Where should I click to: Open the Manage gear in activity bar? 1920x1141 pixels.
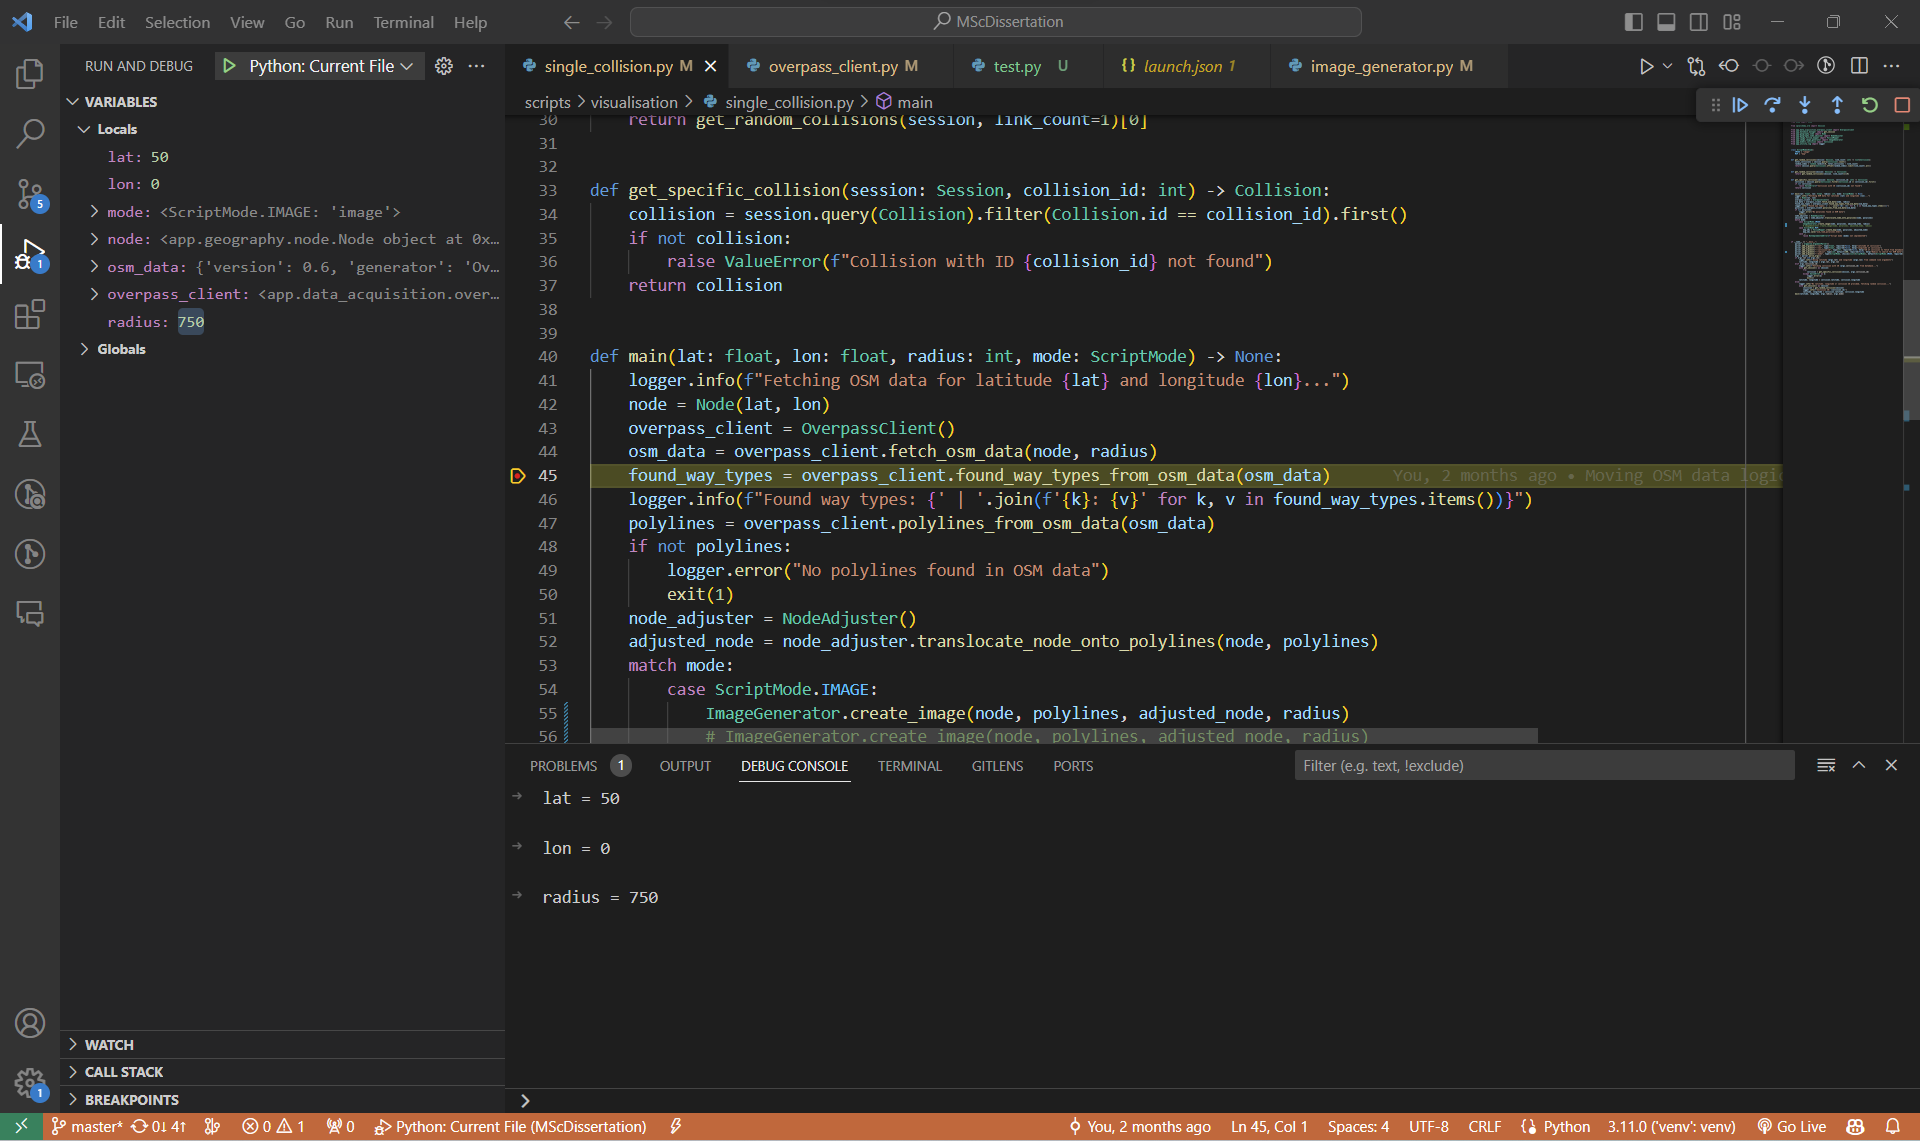pyautogui.click(x=30, y=1082)
